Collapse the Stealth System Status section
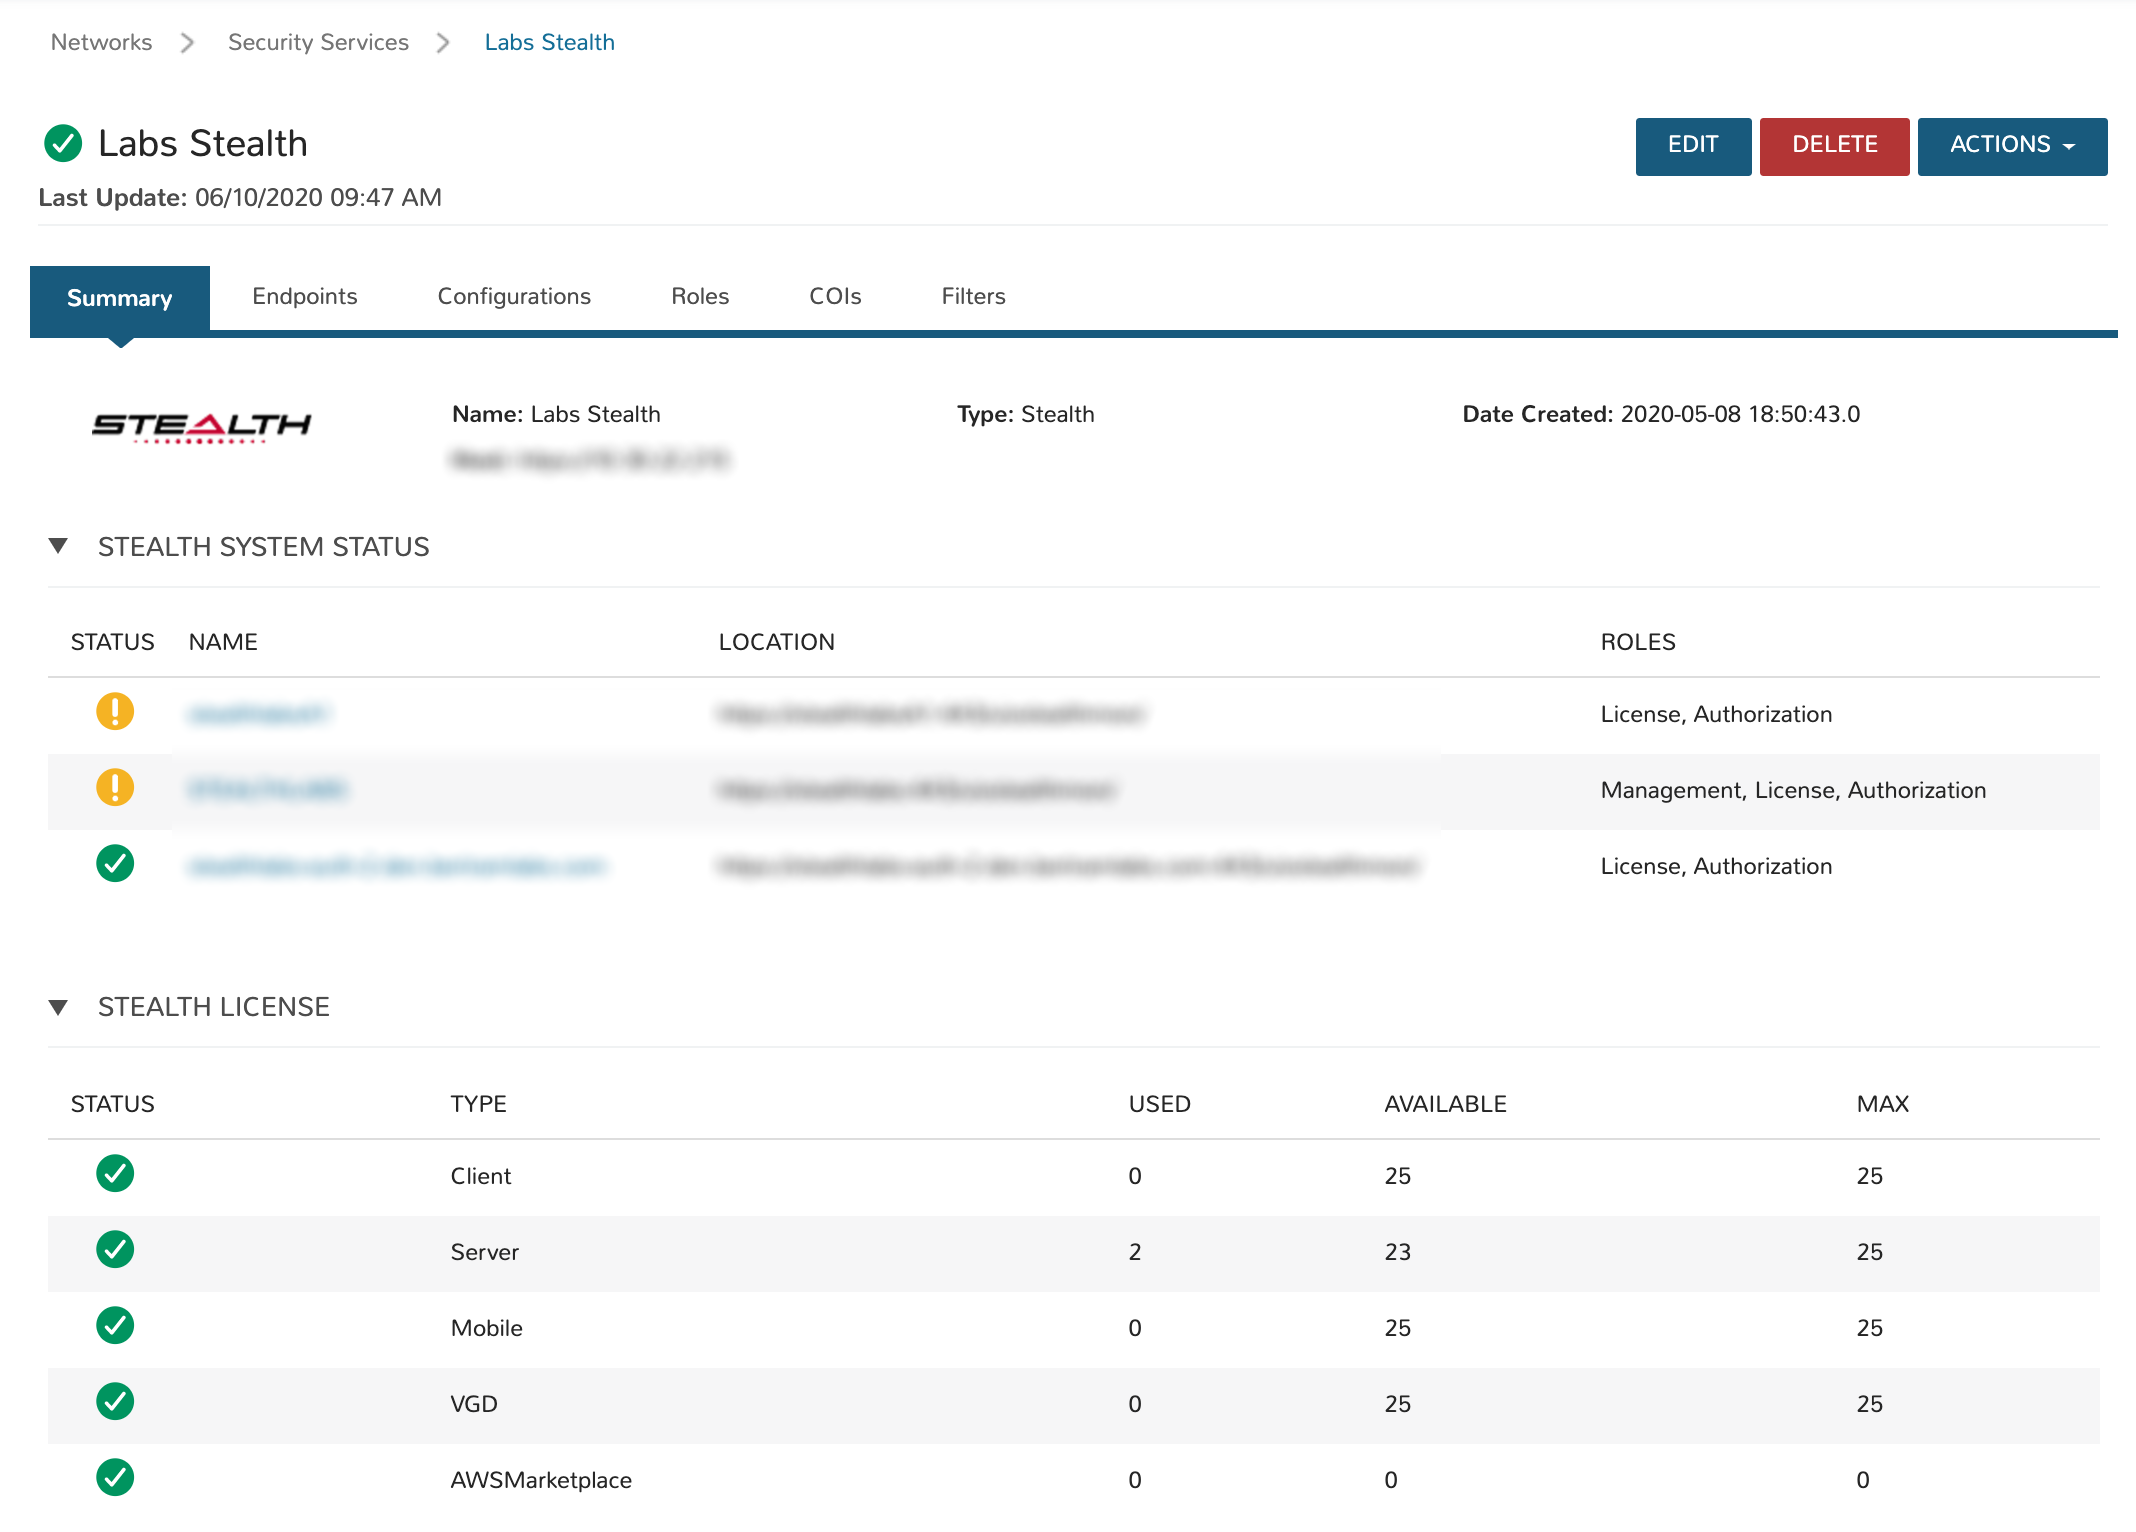The width and height of the screenshot is (2136, 1532). [58, 546]
